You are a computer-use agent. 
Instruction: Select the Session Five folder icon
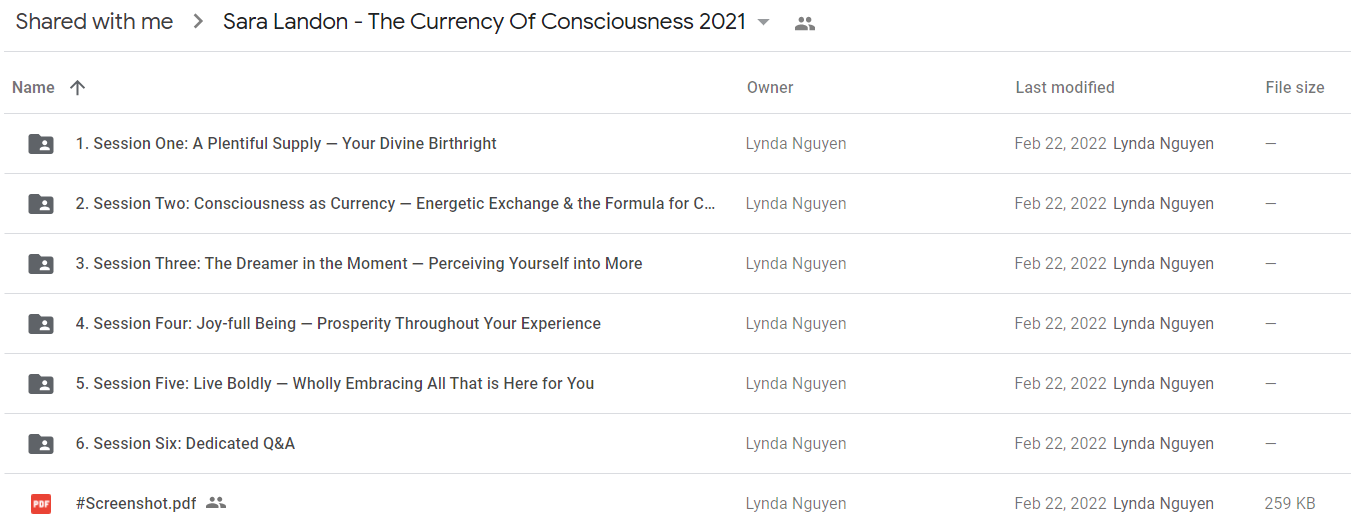tap(41, 384)
